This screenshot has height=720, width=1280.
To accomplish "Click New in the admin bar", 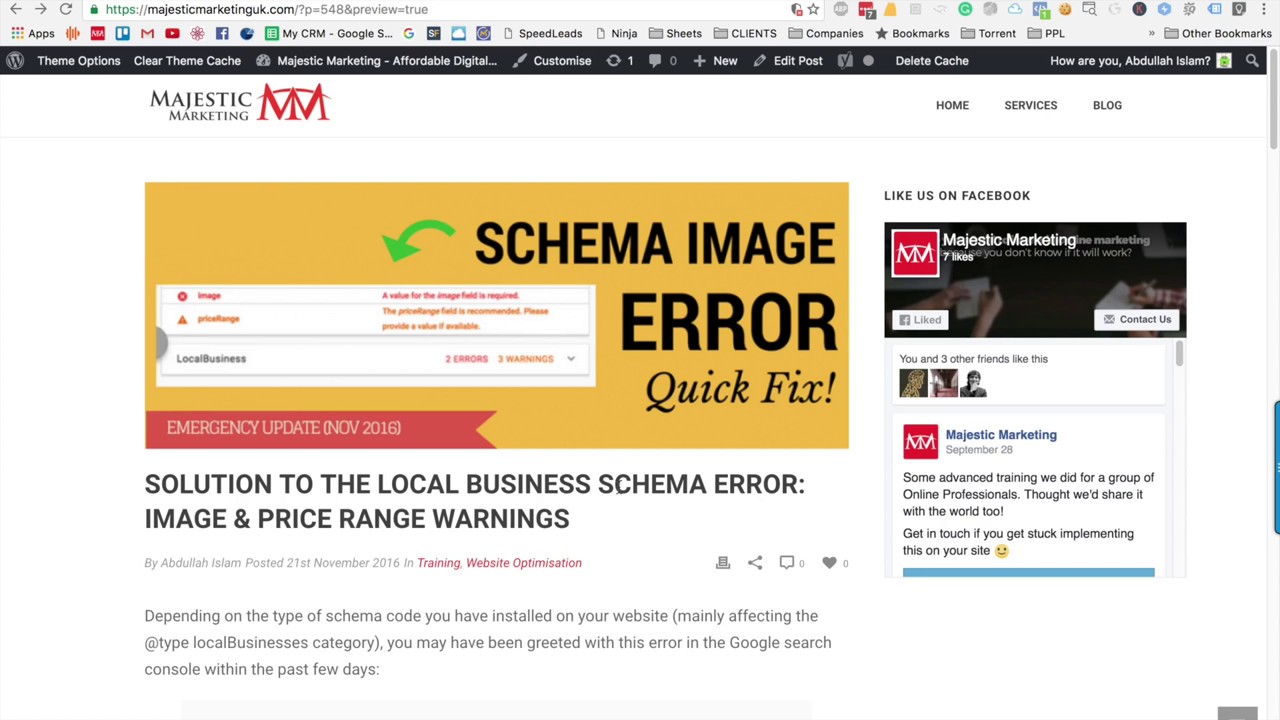I will point(715,60).
